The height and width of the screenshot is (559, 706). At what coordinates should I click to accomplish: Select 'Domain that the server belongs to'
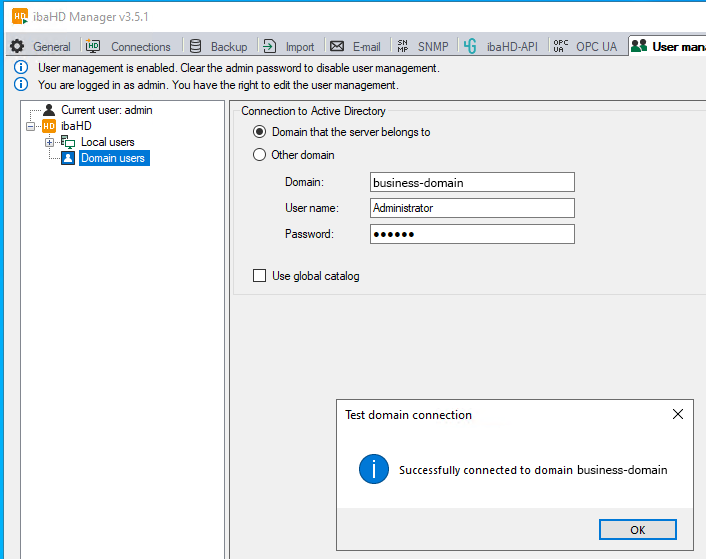pyautogui.click(x=260, y=132)
